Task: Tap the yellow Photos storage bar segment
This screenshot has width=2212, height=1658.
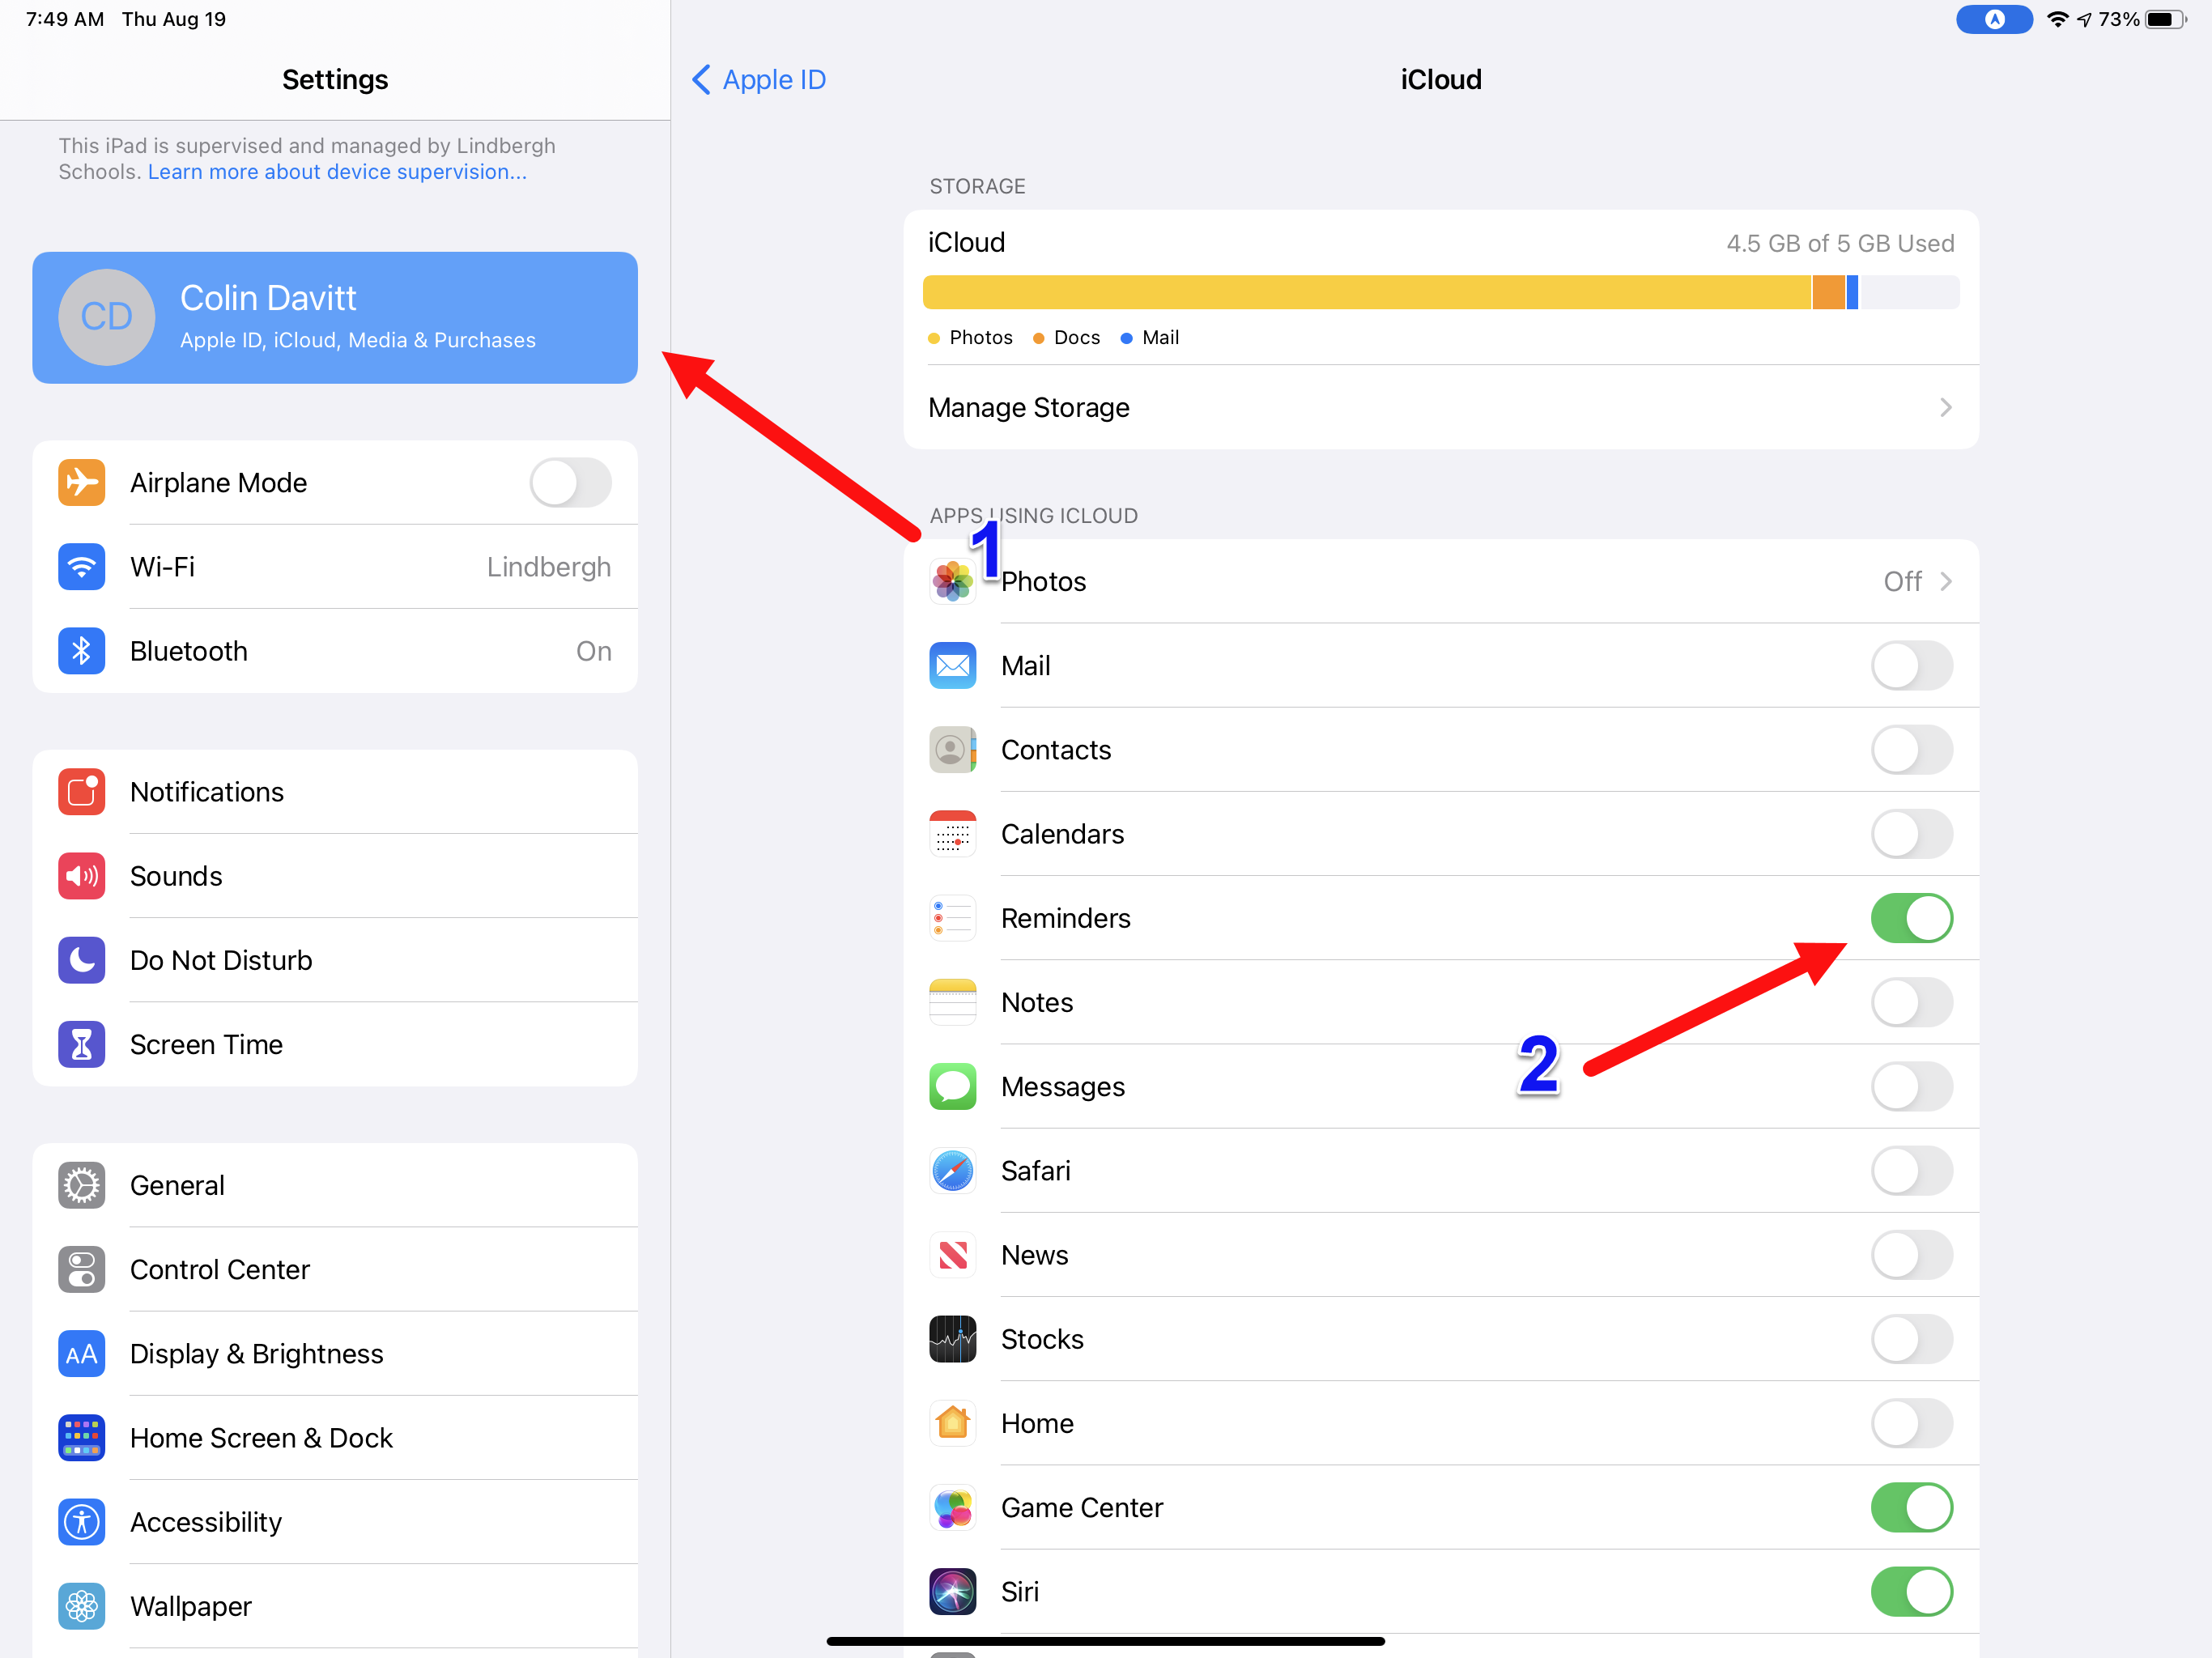Action: click(x=1366, y=292)
